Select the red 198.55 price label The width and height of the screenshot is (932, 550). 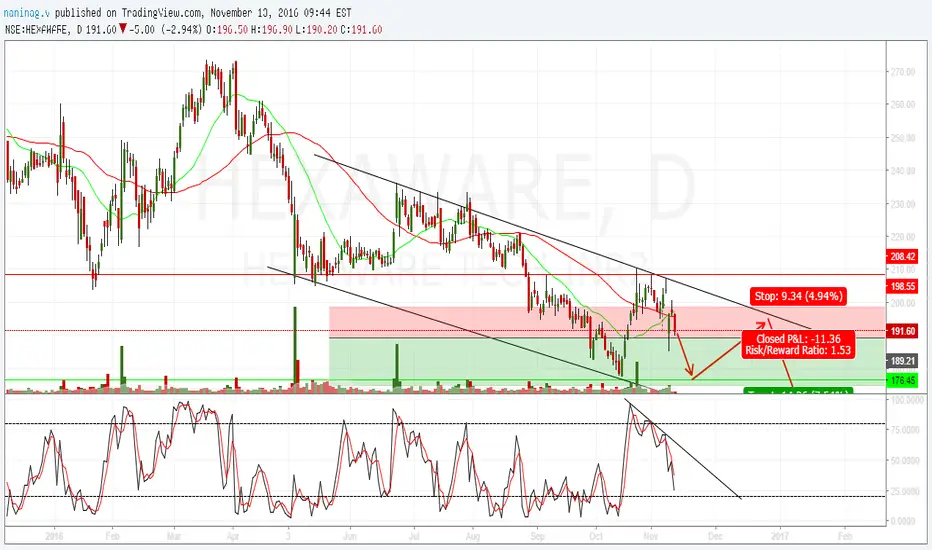(902, 286)
